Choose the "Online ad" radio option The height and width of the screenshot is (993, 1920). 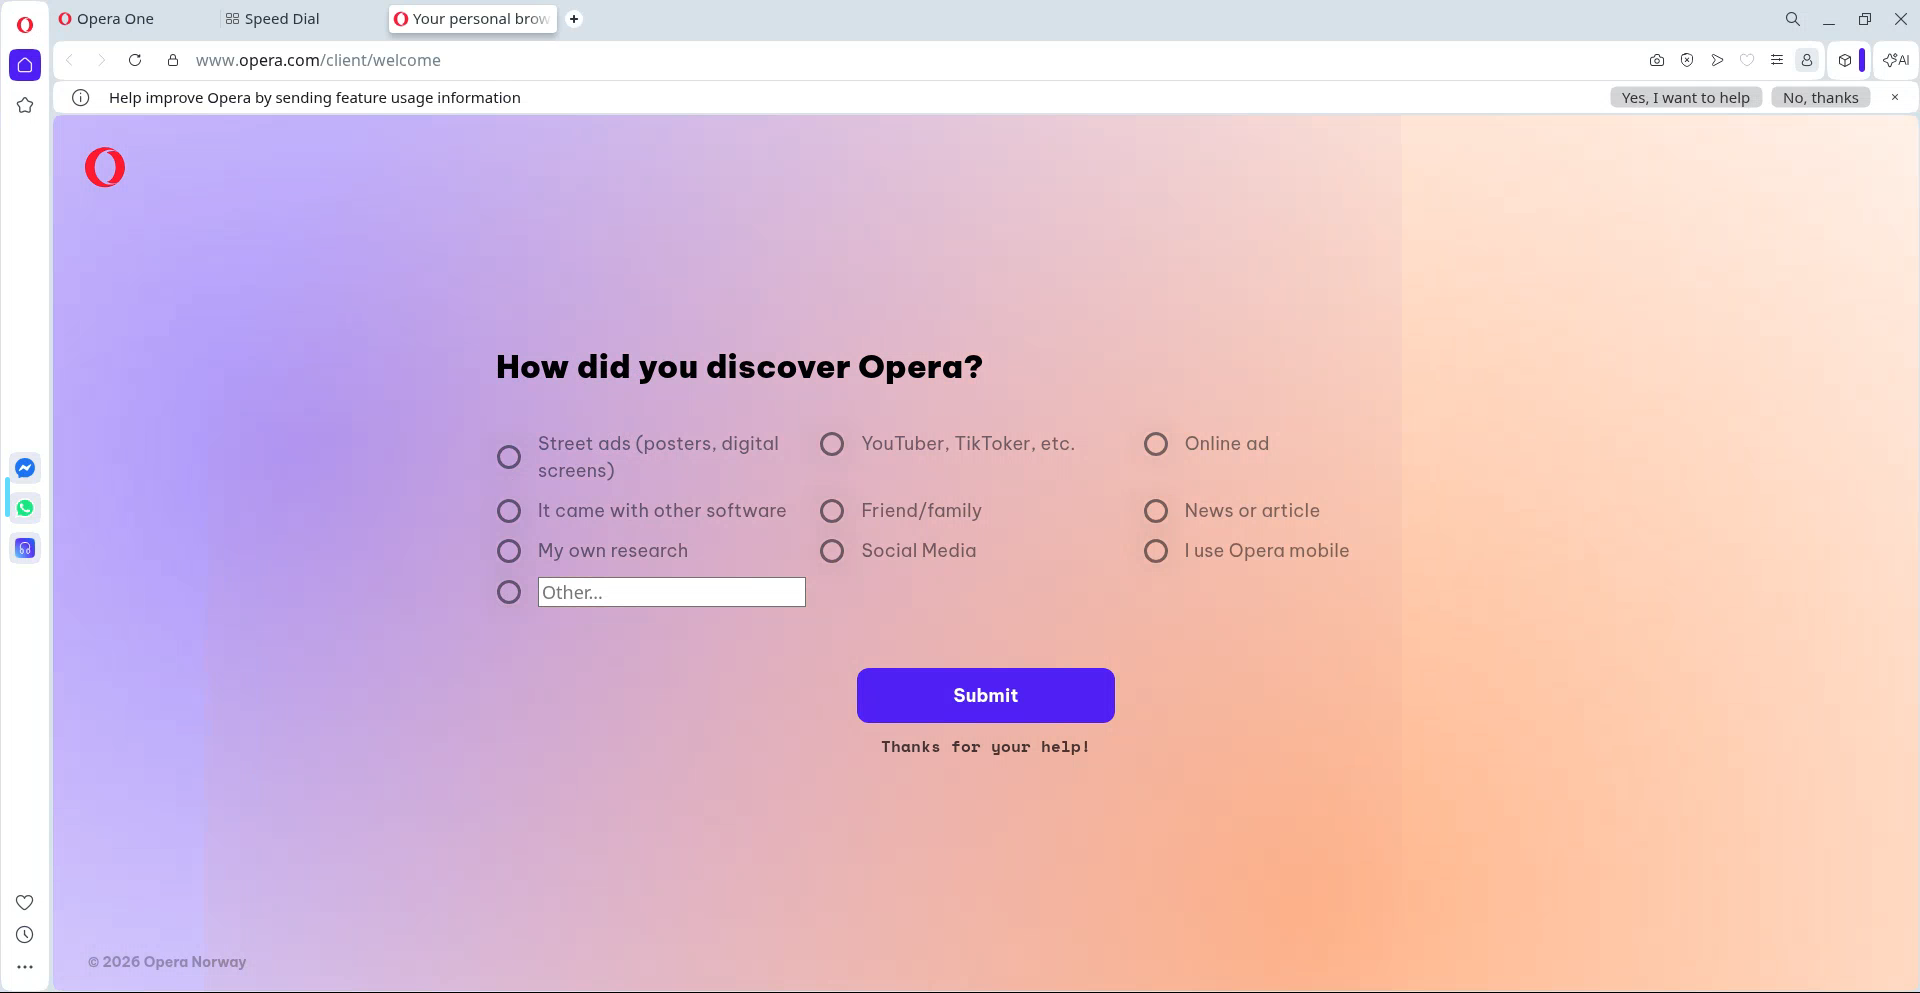click(1156, 444)
